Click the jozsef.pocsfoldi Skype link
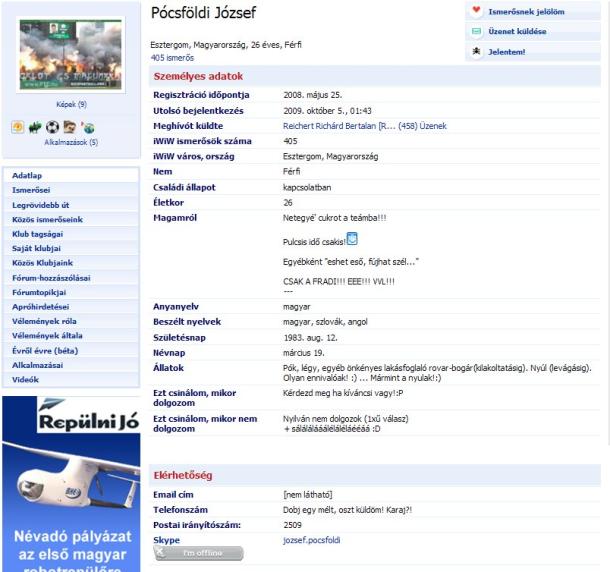 click(x=312, y=540)
